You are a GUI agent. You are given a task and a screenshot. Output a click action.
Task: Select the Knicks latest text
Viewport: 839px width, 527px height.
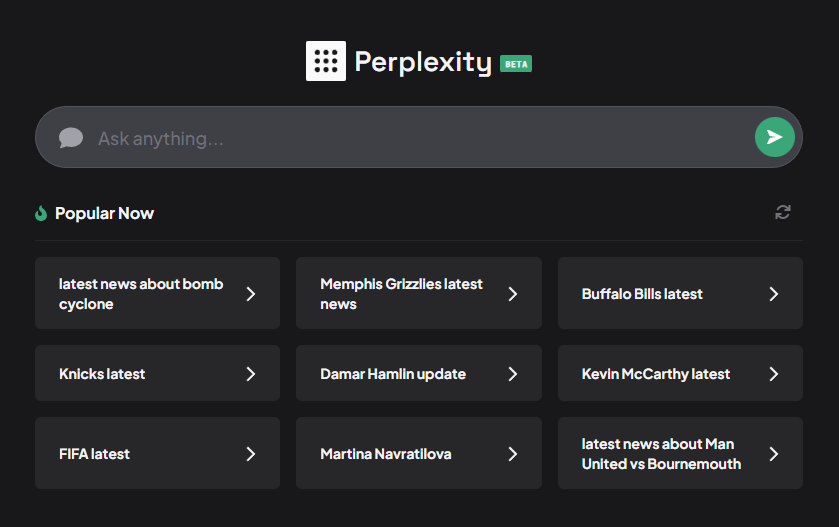[102, 374]
